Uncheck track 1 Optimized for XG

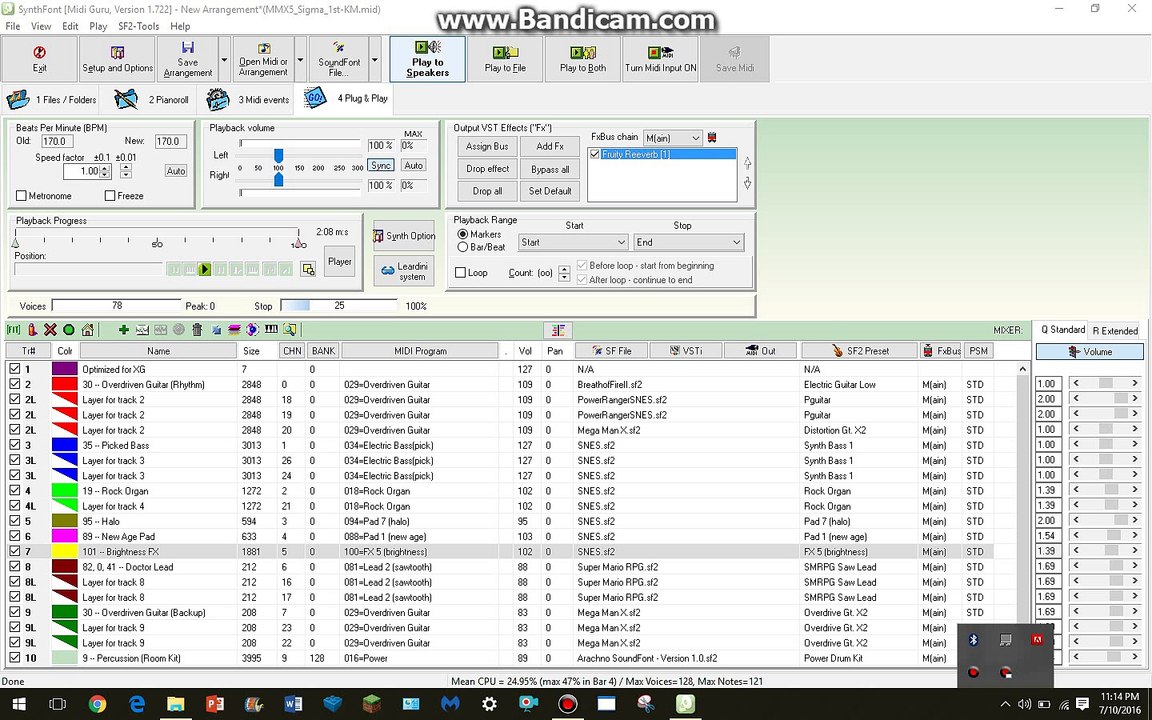(x=15, y=370)
